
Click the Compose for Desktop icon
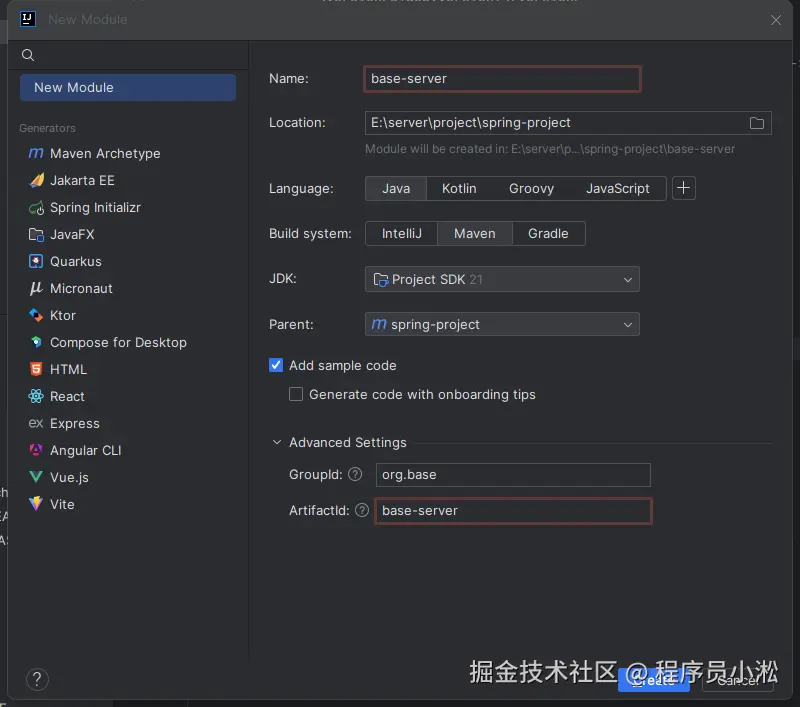(x=36, y=342)
